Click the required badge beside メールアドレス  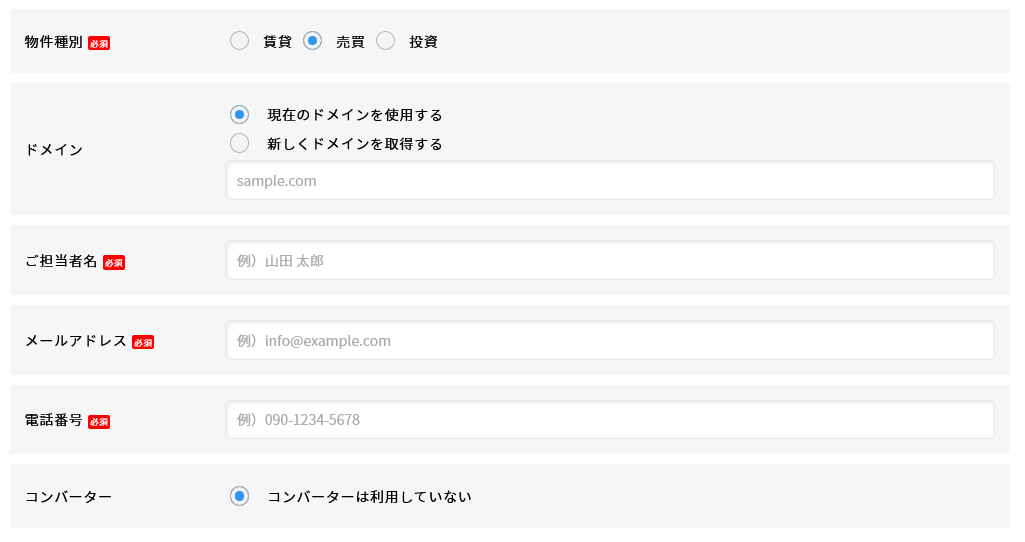point(143,342)
